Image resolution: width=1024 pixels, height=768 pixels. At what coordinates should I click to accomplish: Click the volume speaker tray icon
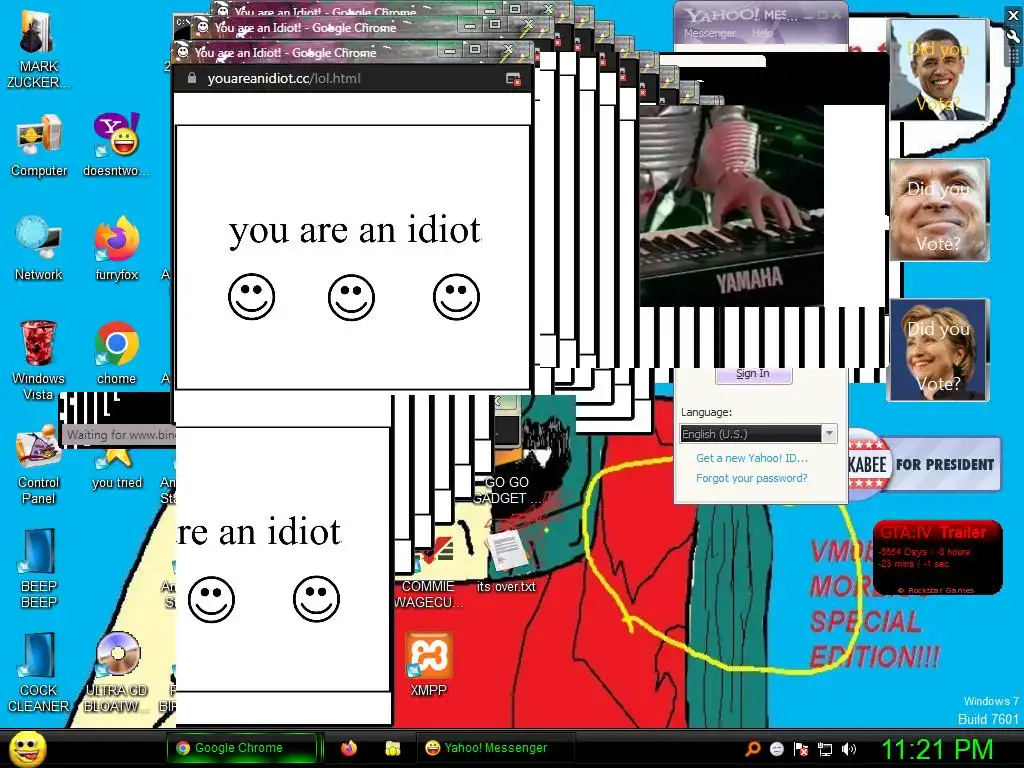849,749
